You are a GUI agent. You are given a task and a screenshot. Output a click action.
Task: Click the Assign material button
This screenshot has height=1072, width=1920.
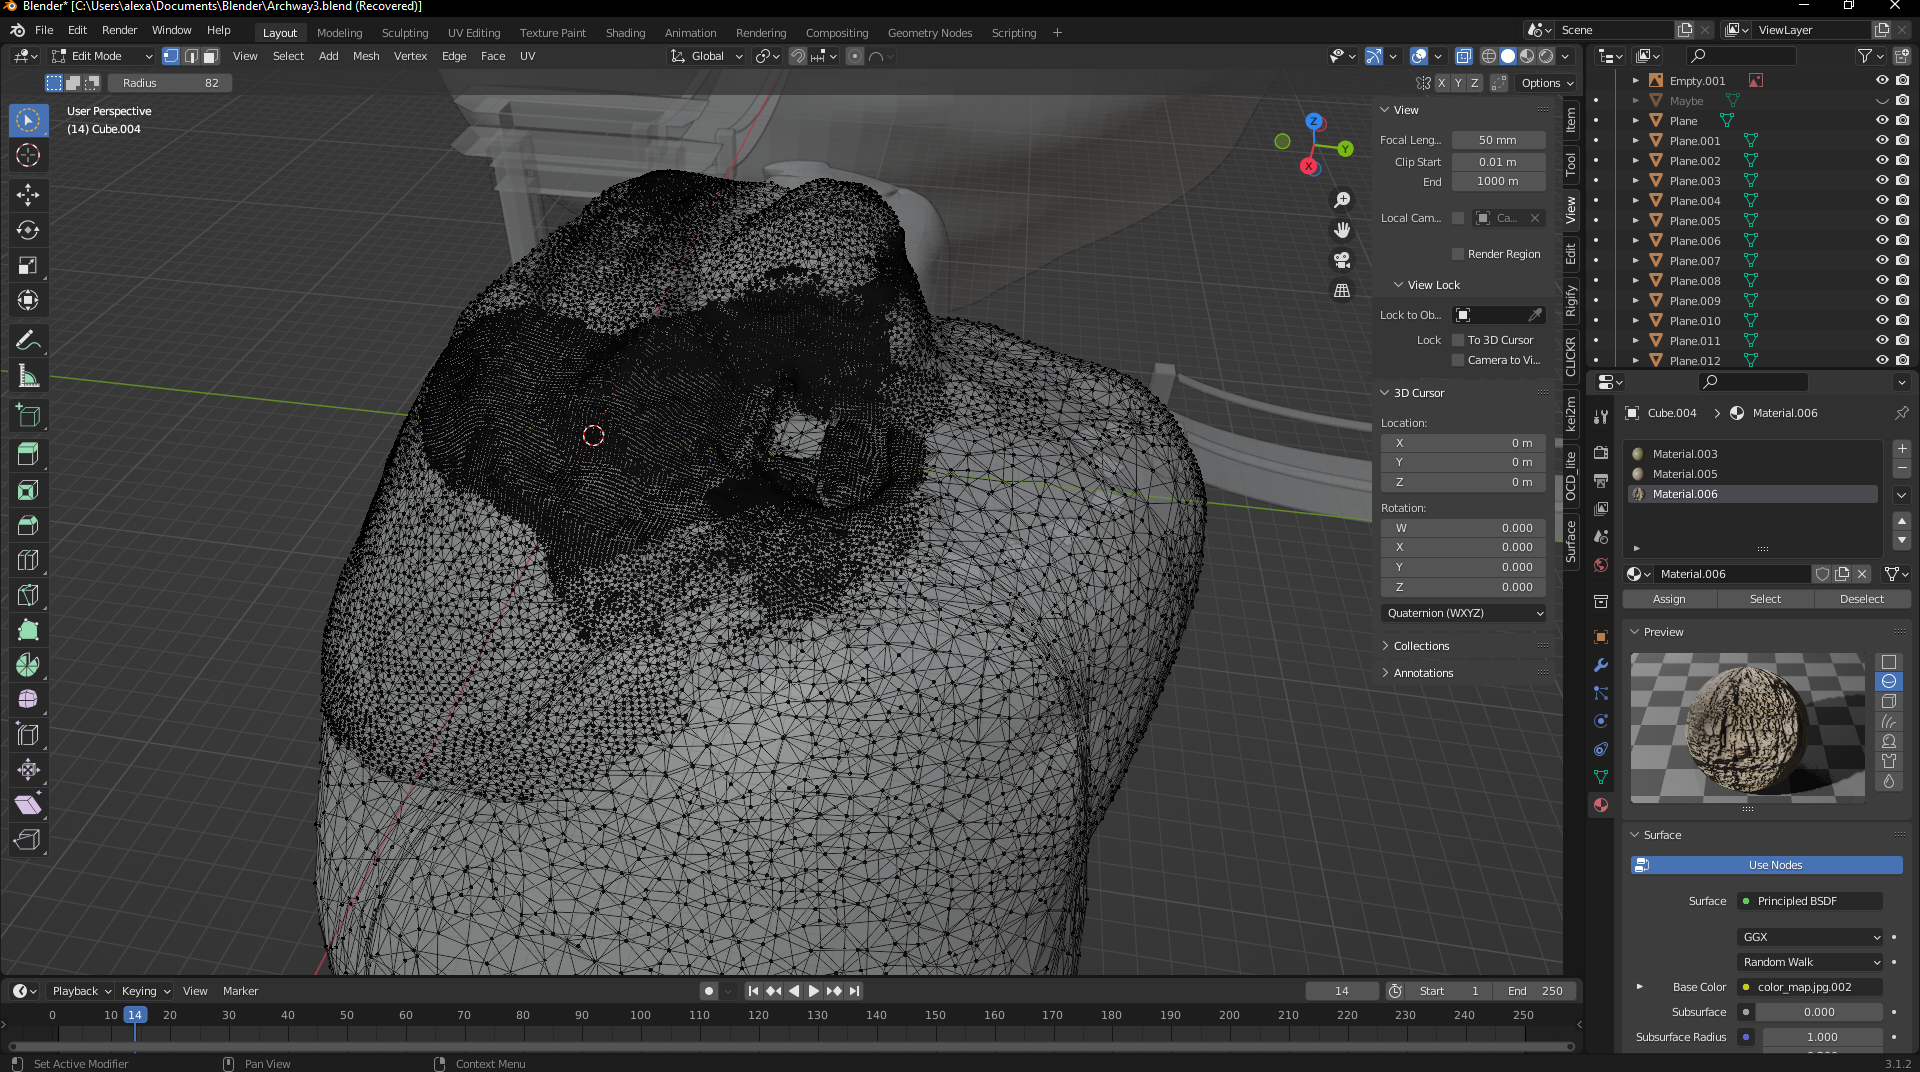(x=1669, y=599)
